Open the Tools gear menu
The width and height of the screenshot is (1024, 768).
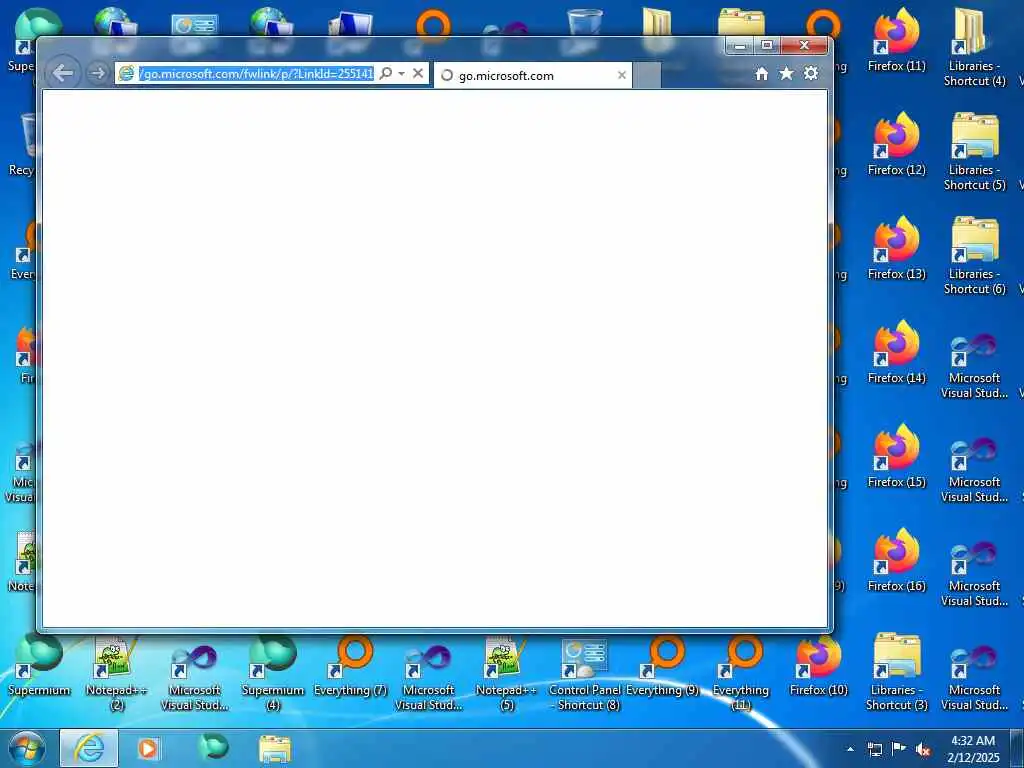[x=811, y=74]
